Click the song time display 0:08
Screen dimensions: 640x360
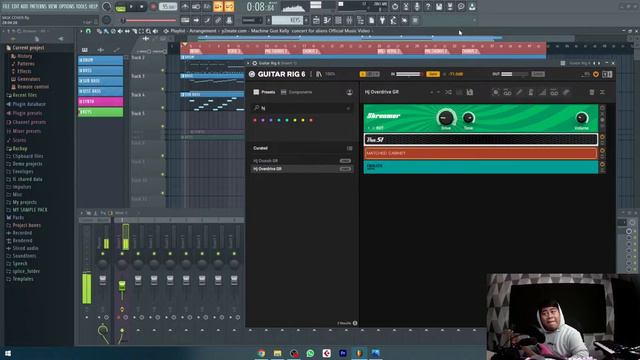[x=260, y=7]
